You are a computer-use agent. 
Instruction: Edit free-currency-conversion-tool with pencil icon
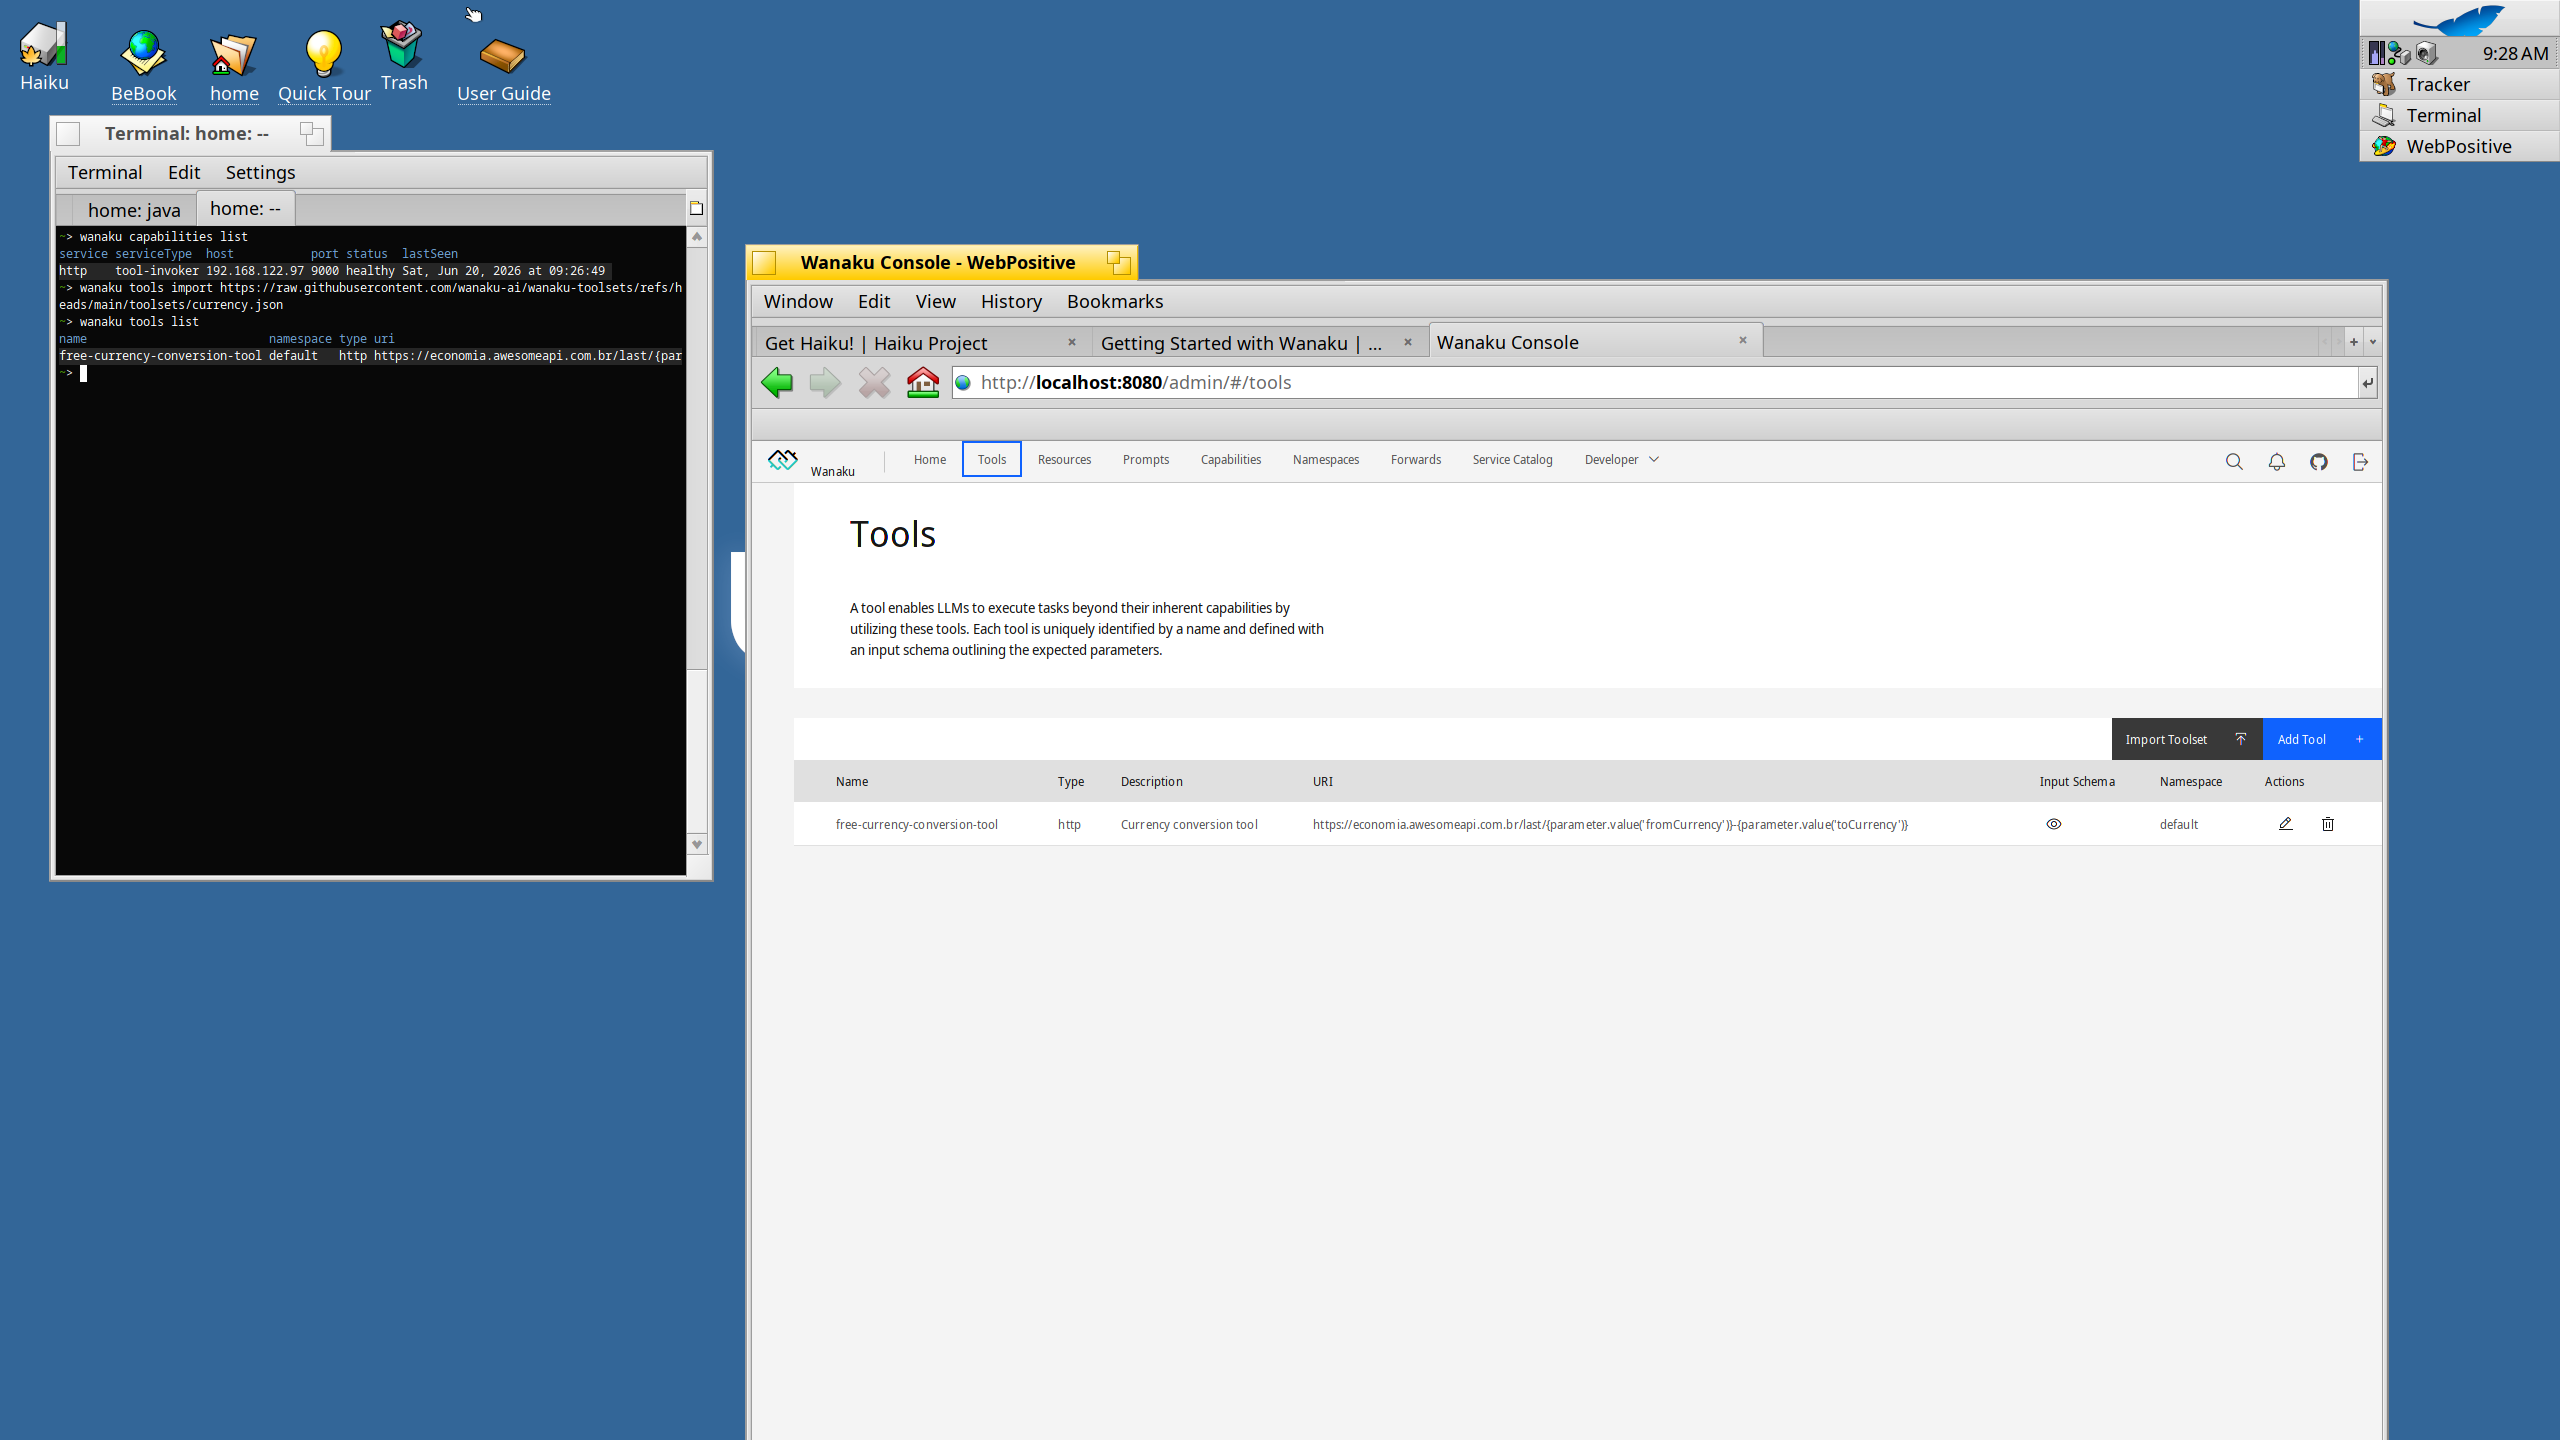[x=2285, y=824]
